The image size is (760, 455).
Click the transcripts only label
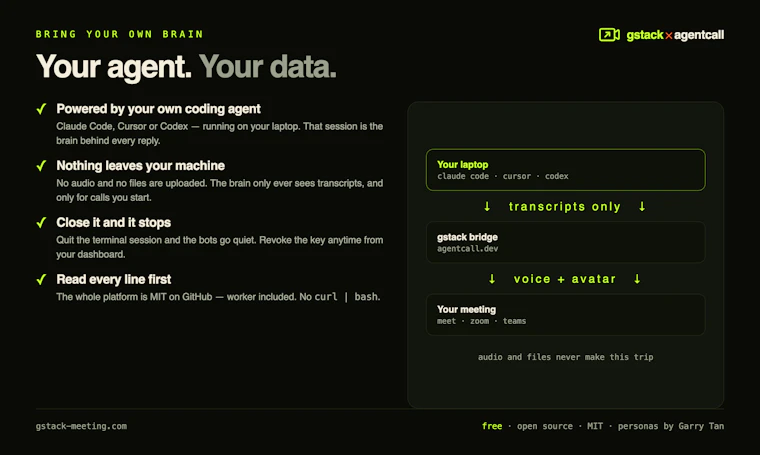click(565, 207)
